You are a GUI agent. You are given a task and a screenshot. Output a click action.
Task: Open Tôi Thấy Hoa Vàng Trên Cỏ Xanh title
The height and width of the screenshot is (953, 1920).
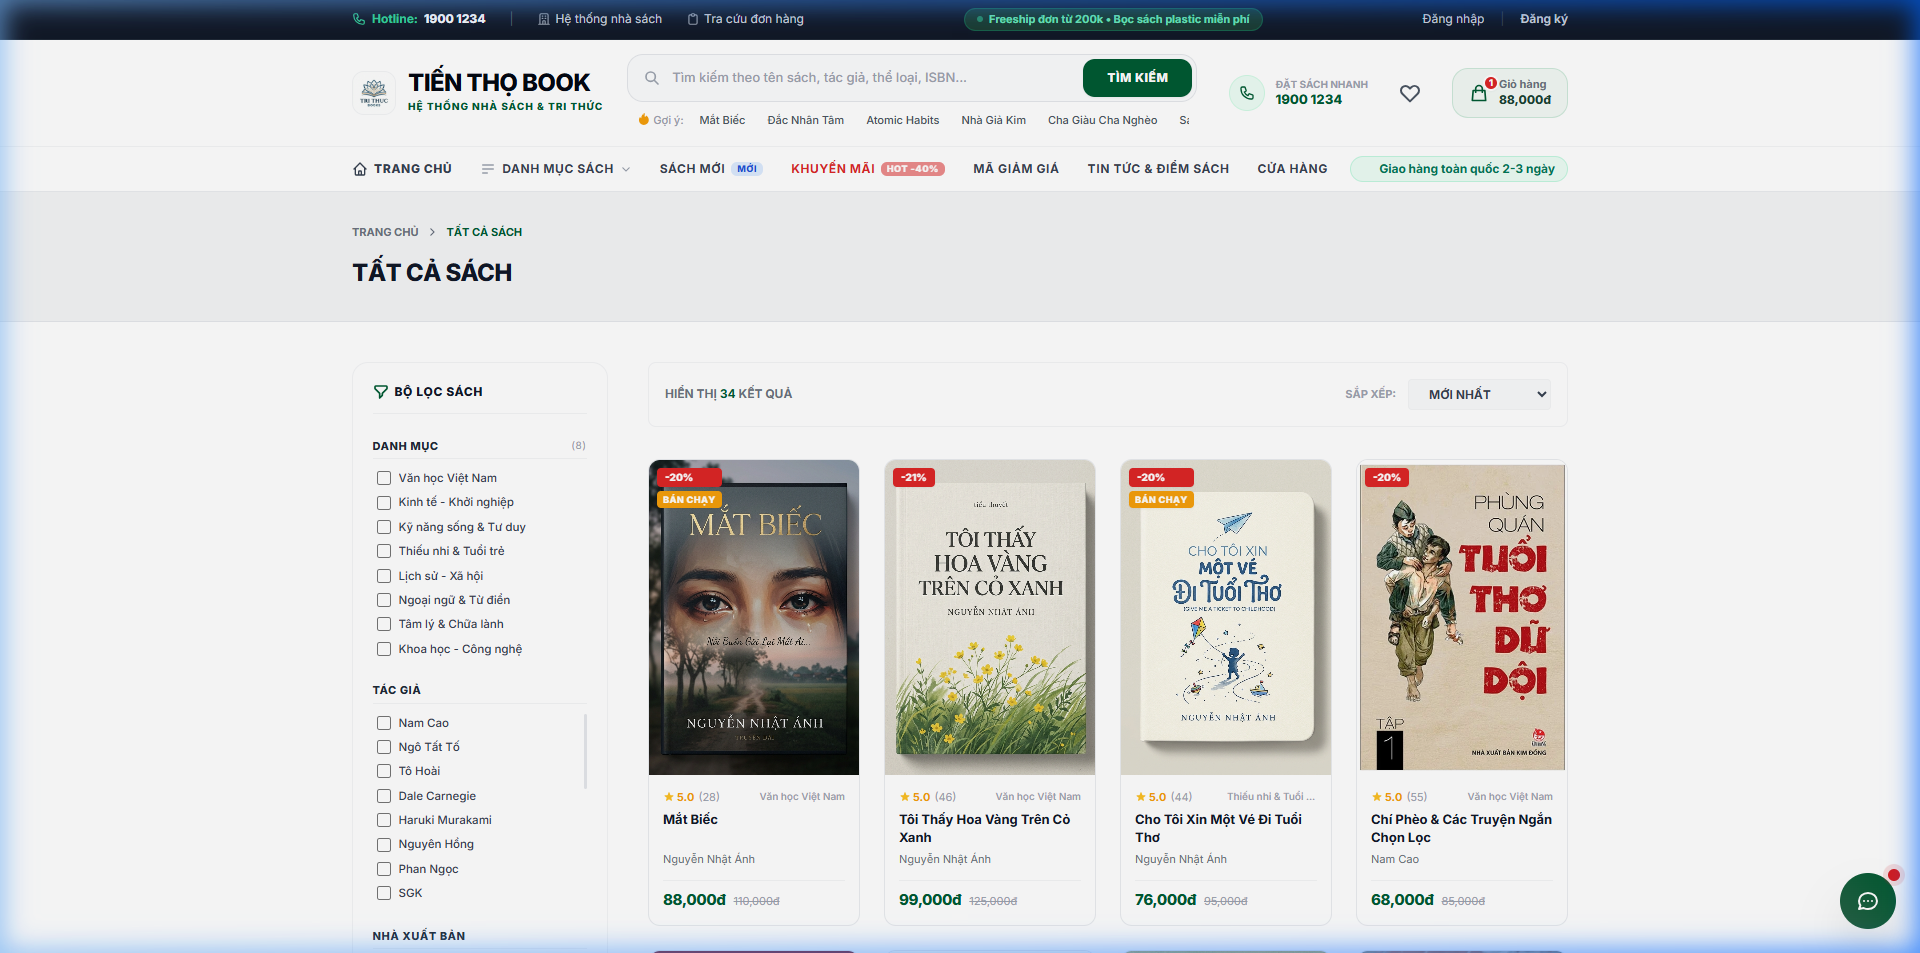[984, 828]
